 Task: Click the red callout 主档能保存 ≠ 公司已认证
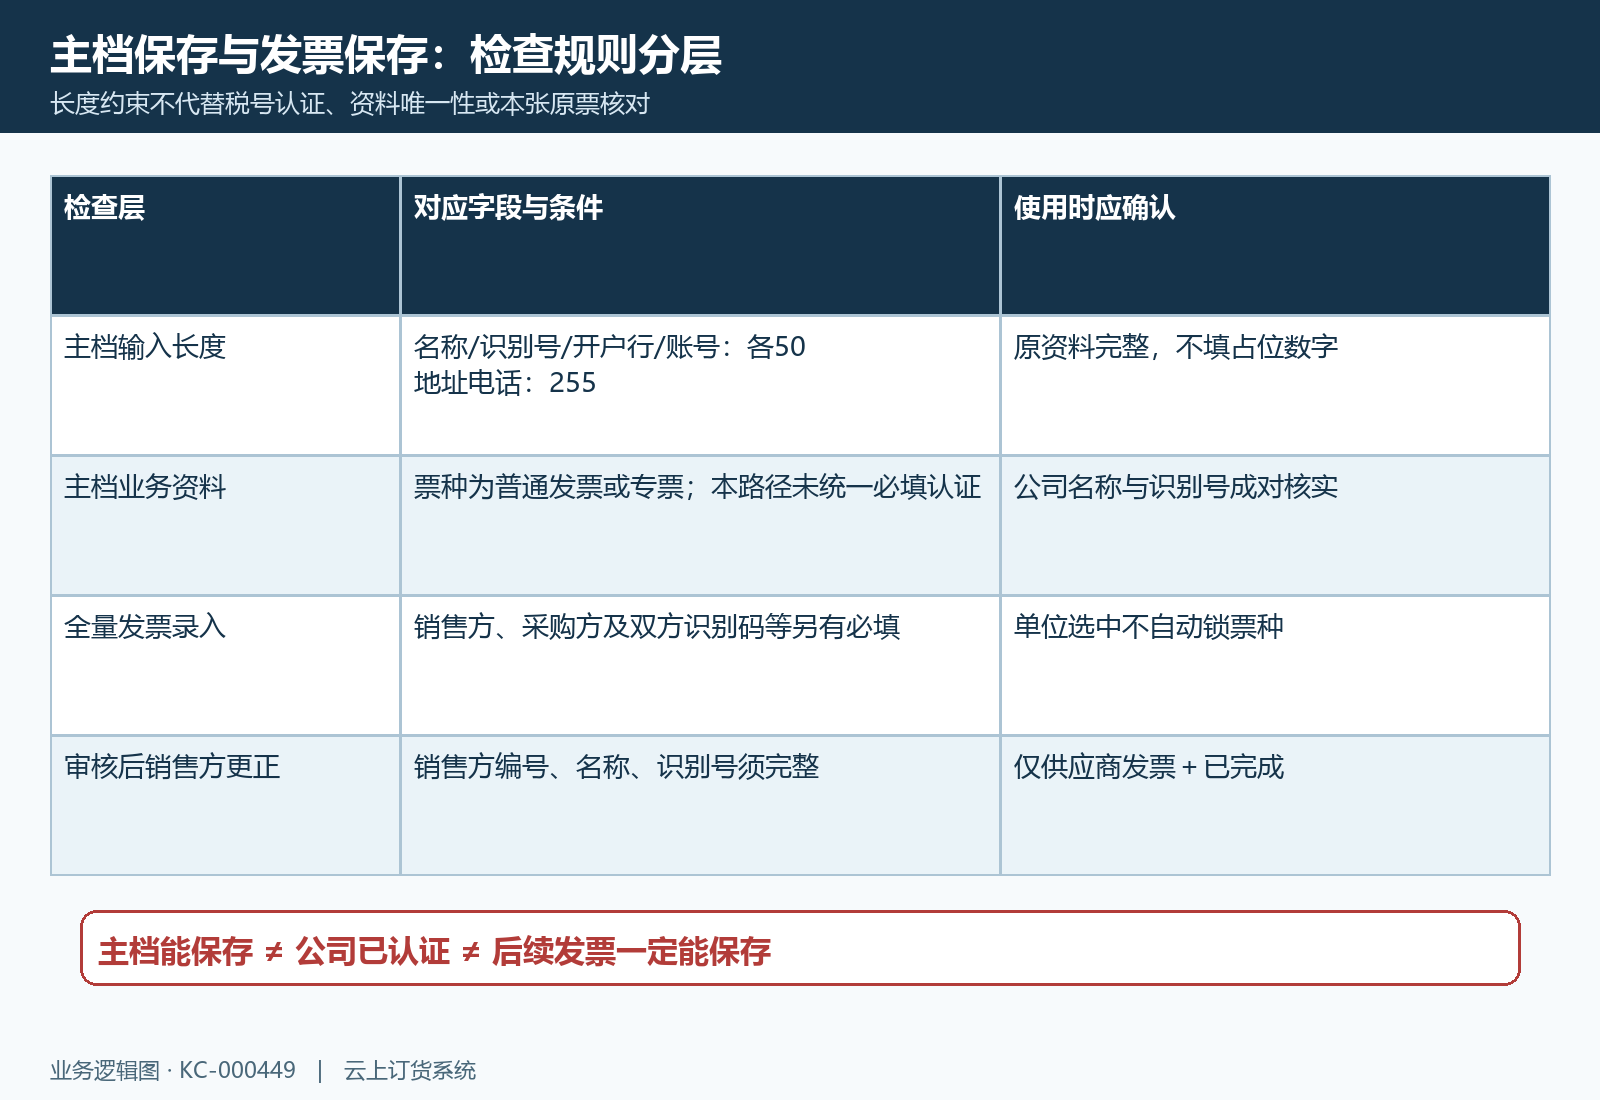[x=800, y=948]
